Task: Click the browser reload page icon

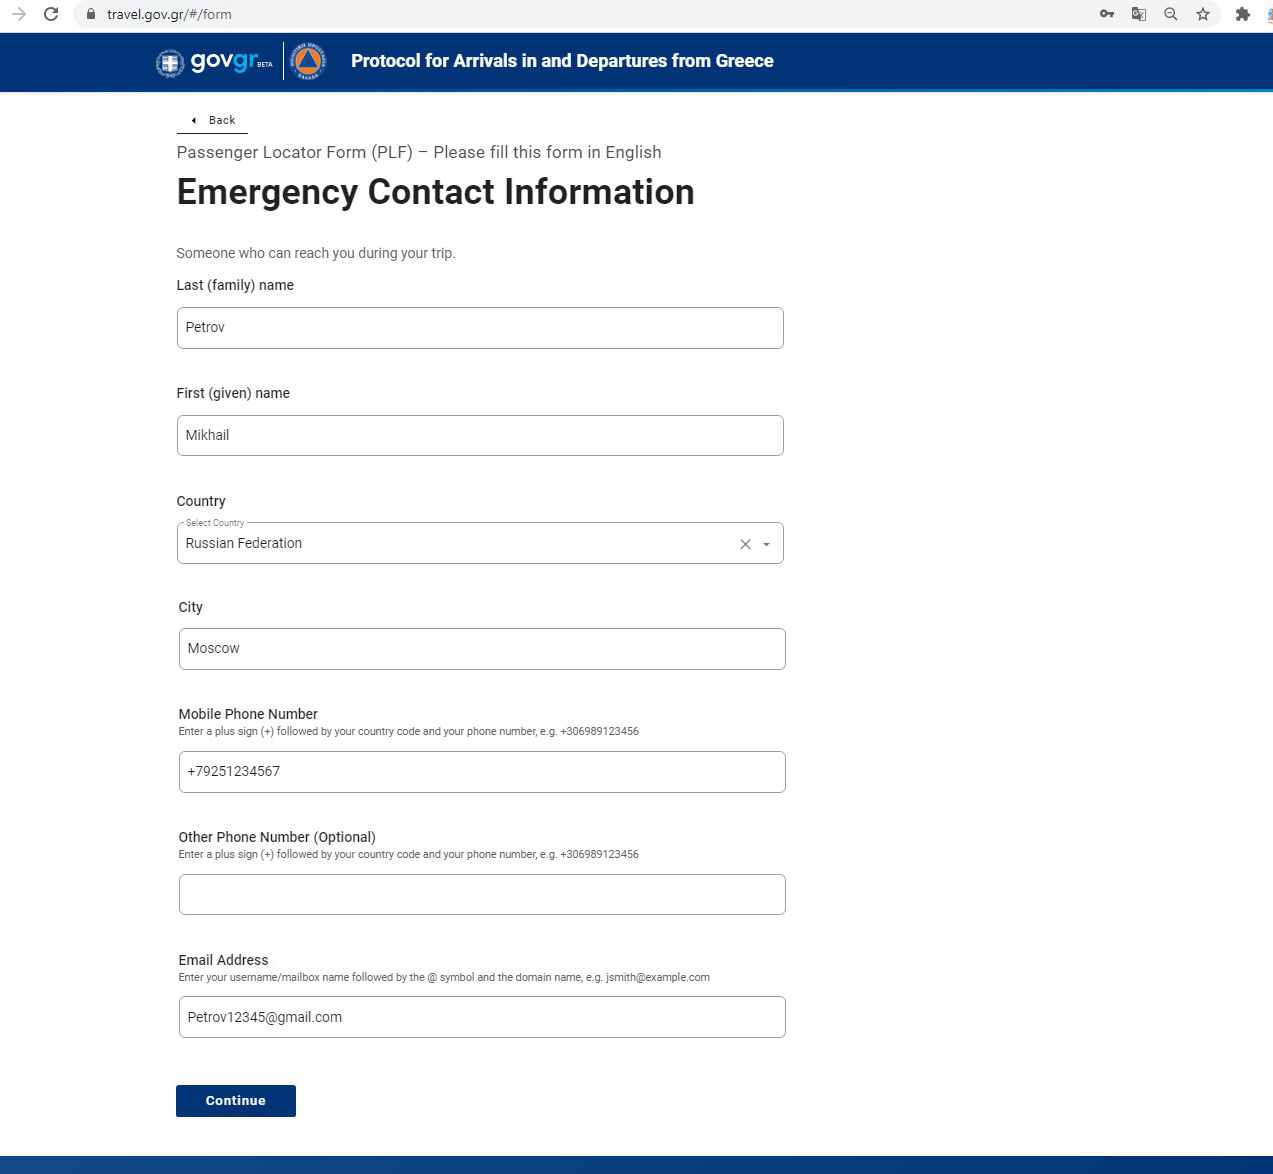Action: (x=51, y=14)
